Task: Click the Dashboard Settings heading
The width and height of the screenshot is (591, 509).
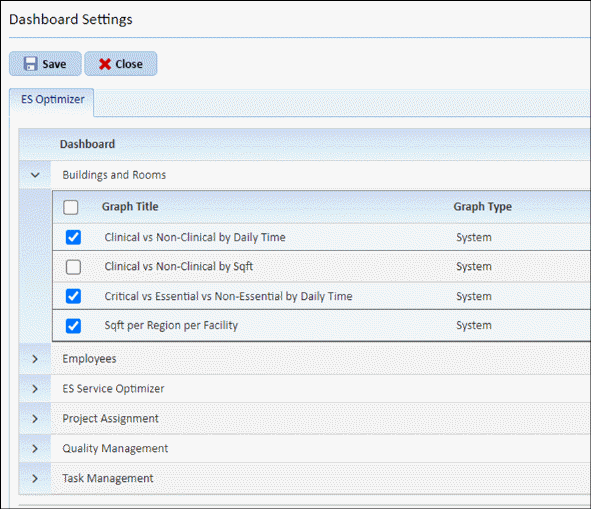Action: pyautogui.click(x=71, y=19)
